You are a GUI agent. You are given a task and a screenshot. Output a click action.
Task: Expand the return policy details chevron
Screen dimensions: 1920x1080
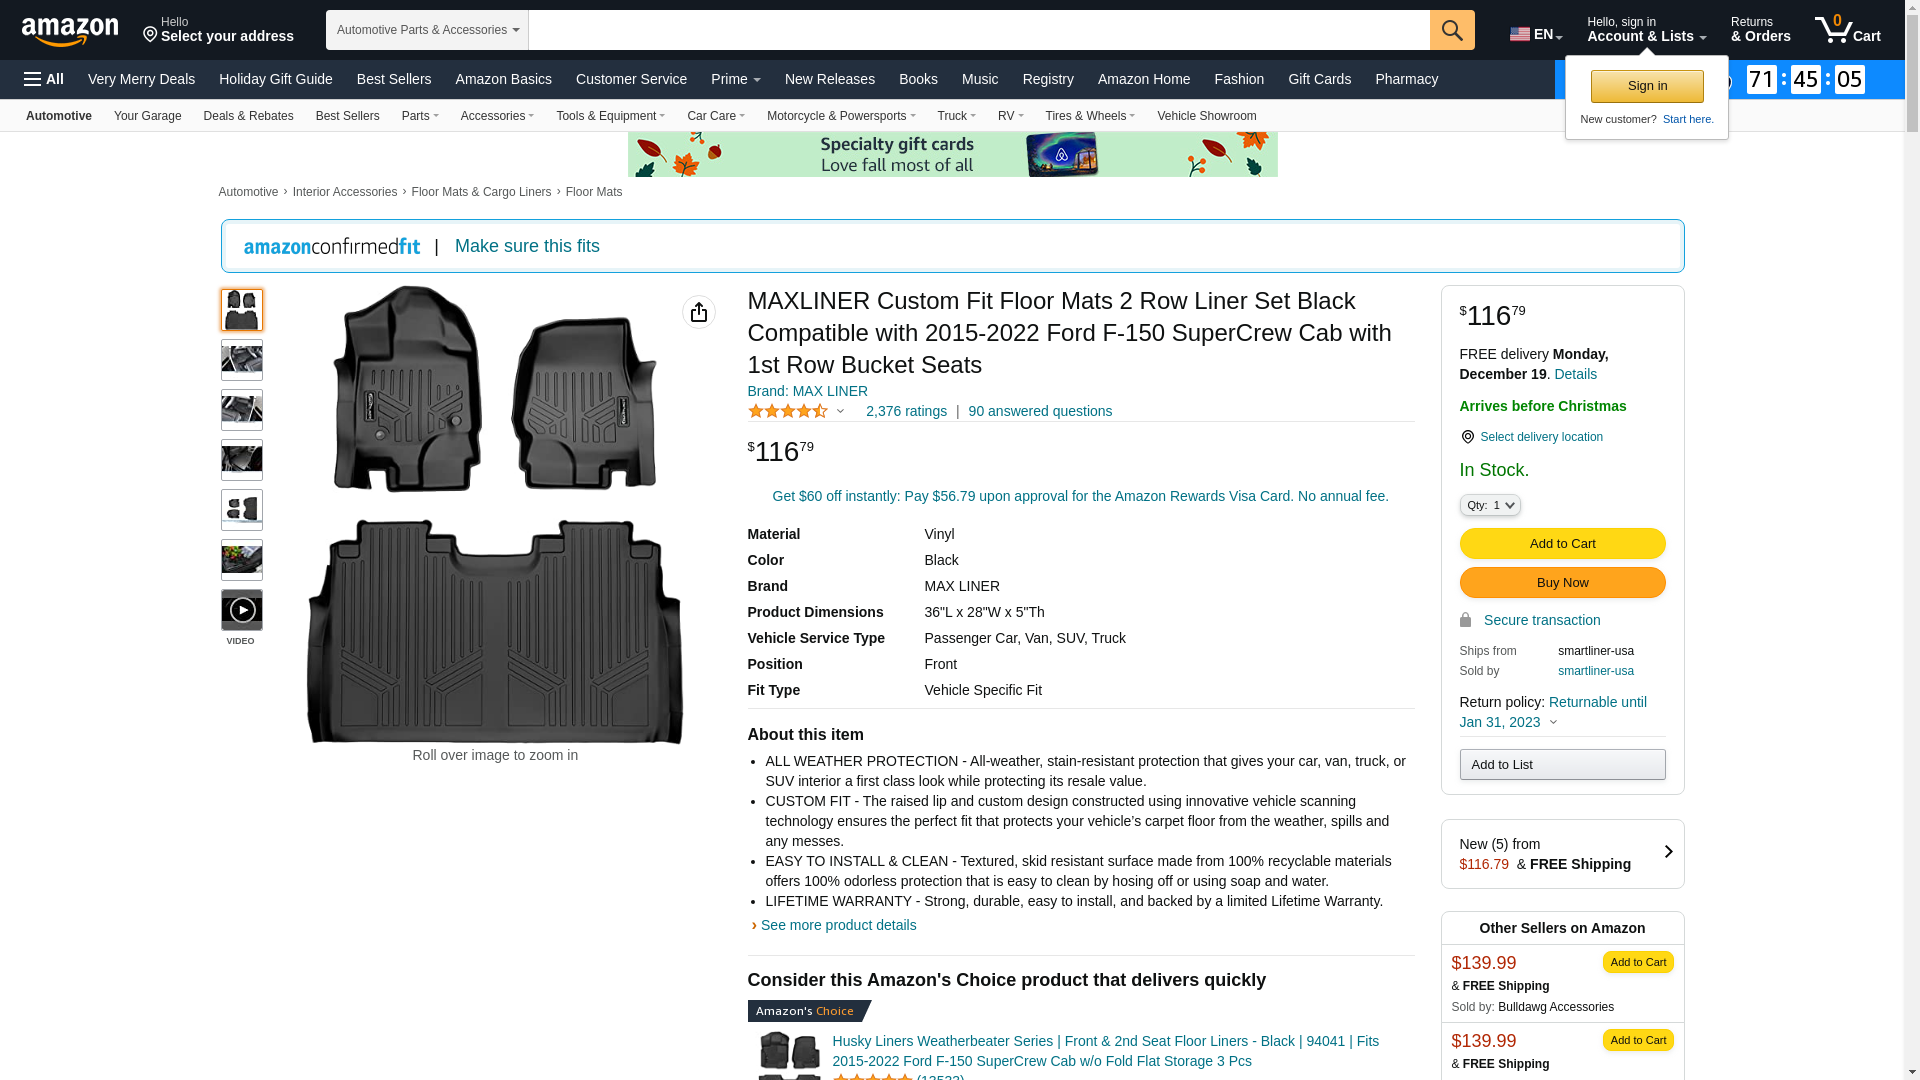pyautogui.click(x=1553, y=722)
